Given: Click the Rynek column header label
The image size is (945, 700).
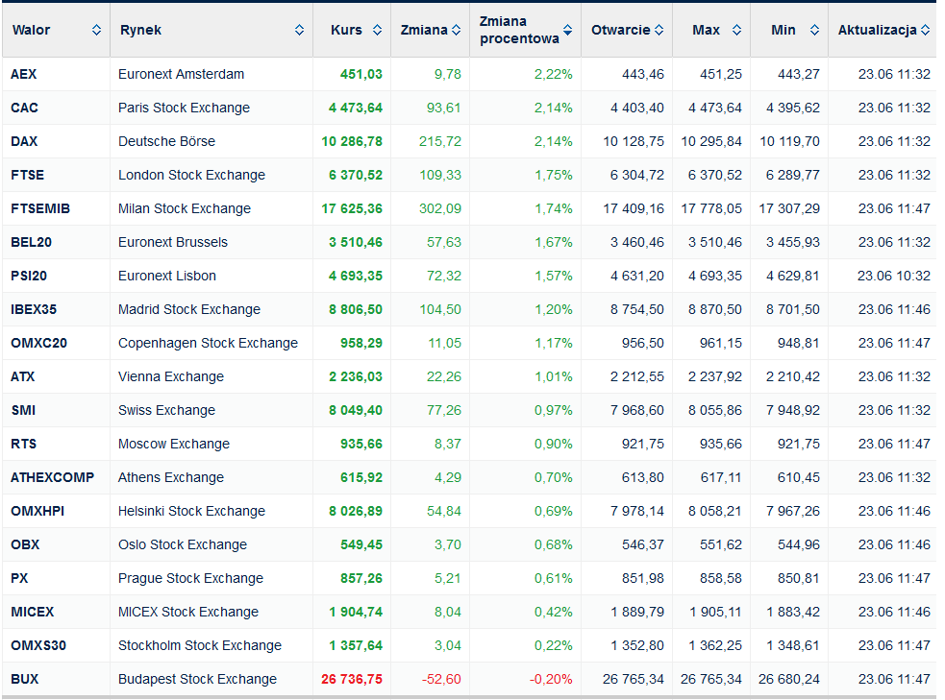Looking at the screenshot, I should (140, 30).
